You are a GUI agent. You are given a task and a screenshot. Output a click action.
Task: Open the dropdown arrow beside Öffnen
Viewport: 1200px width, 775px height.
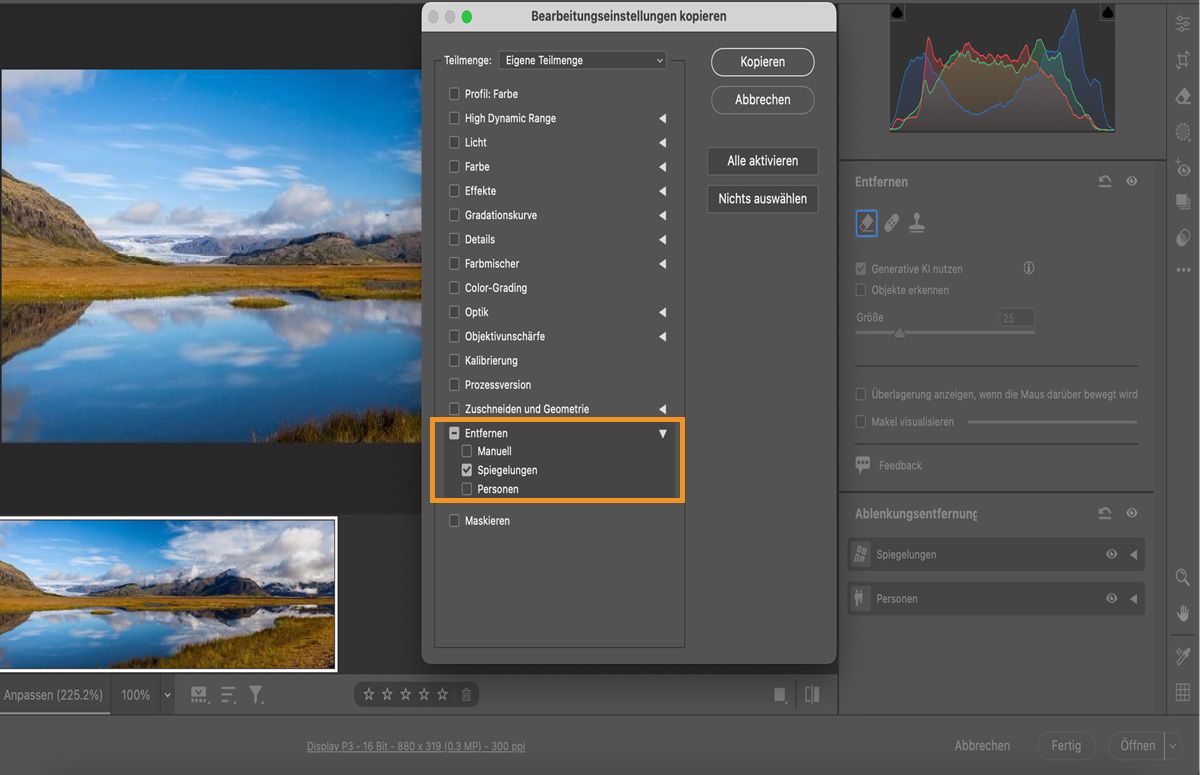coord(1173,746)
